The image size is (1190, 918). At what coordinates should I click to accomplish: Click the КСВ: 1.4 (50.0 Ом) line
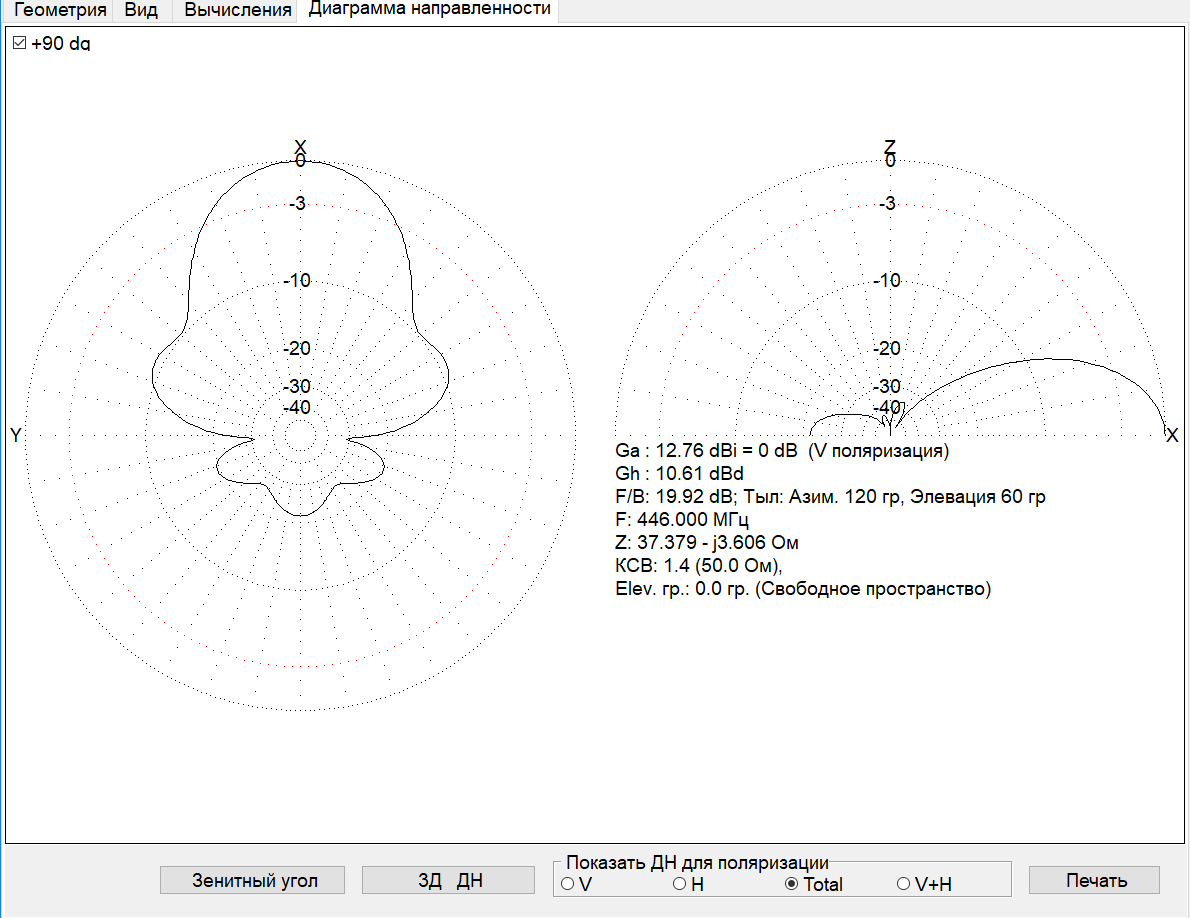click(x=698, y=566)
